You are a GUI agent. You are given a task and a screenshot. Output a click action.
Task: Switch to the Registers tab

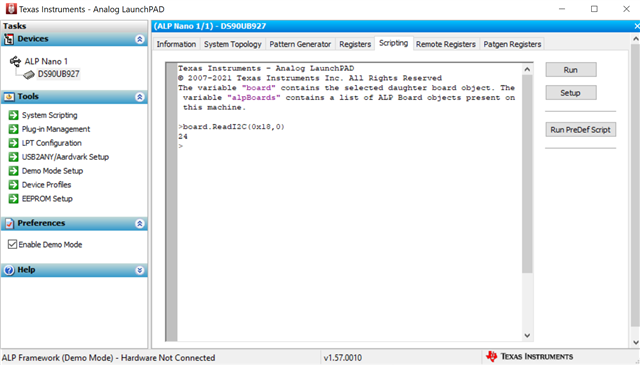coord(355,44)
